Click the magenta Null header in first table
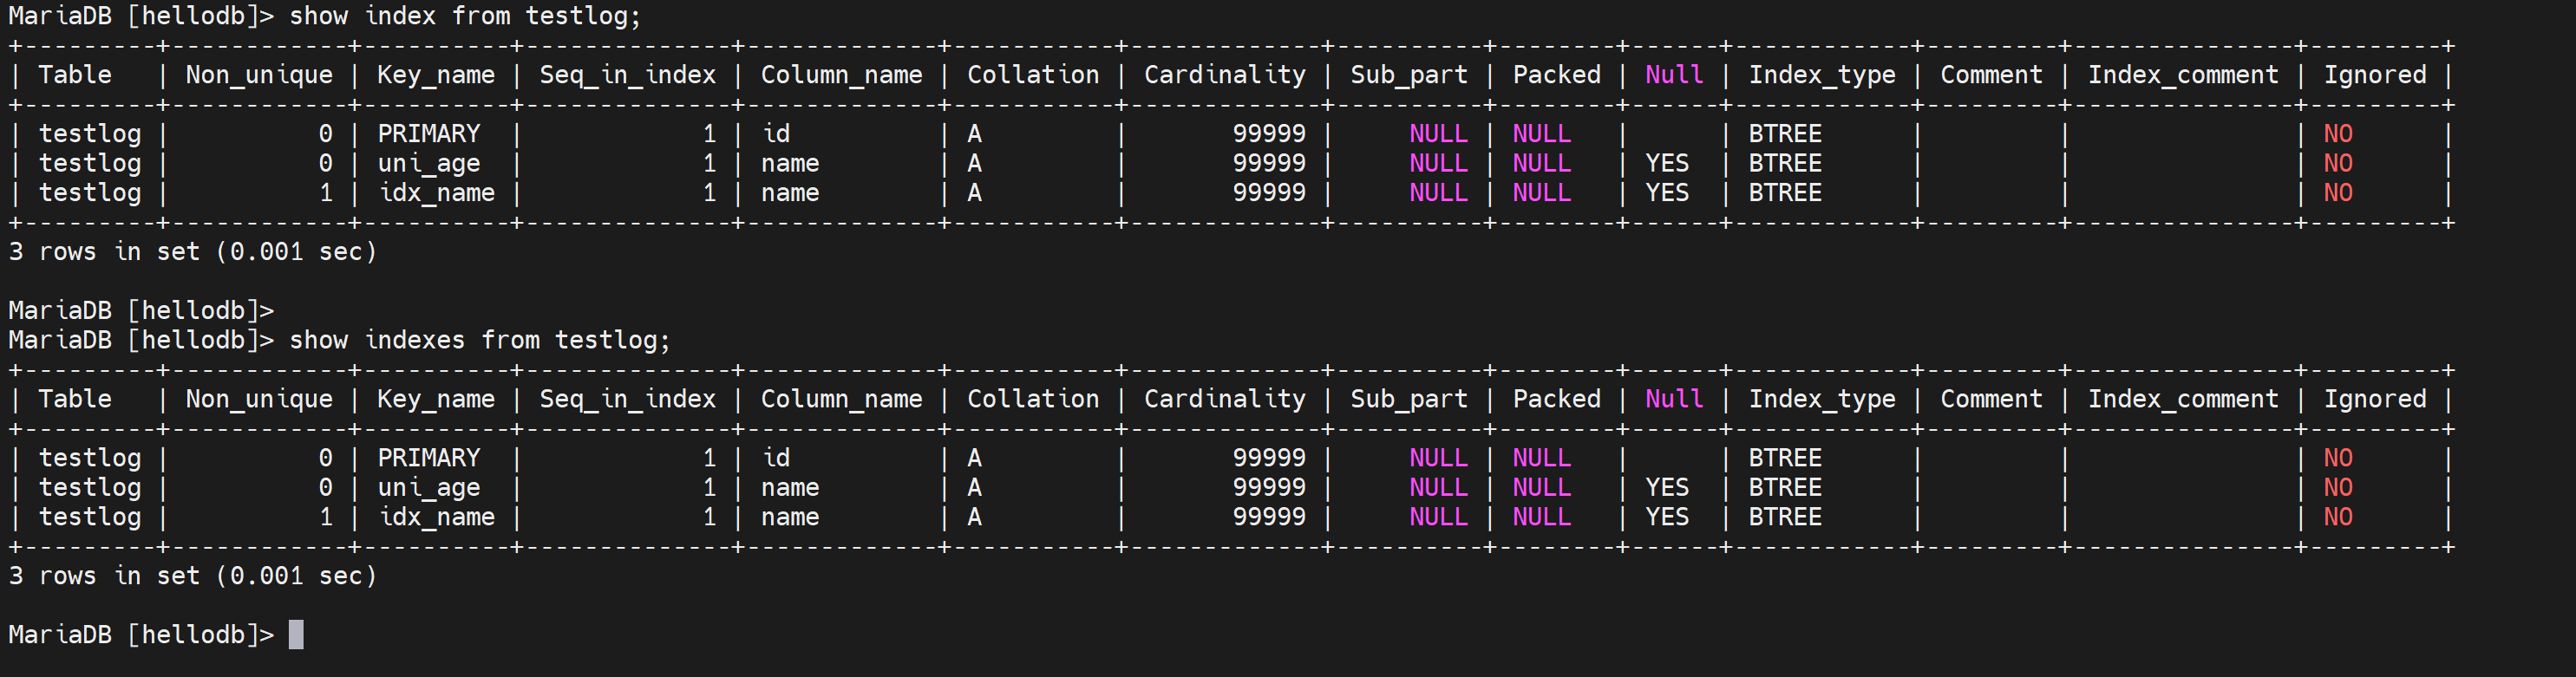Screen dimensions: 2576x677 (1673, 75)
